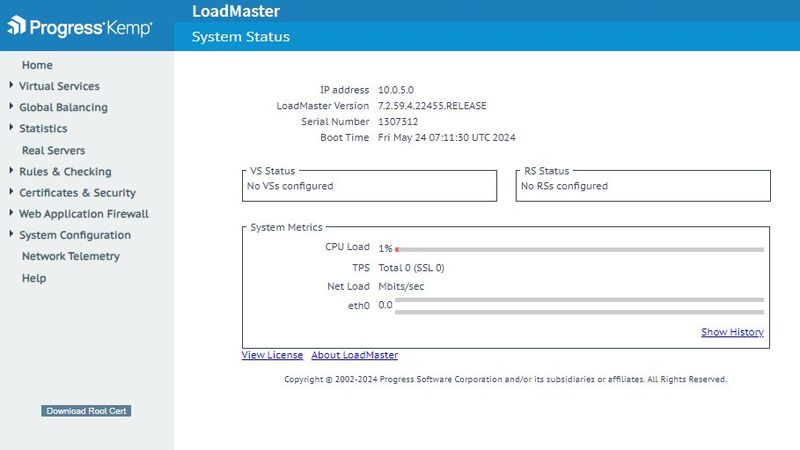Expand Certificates & Security arrow
Viewport: 800px width, 450px height.
(x=11, y=191)
